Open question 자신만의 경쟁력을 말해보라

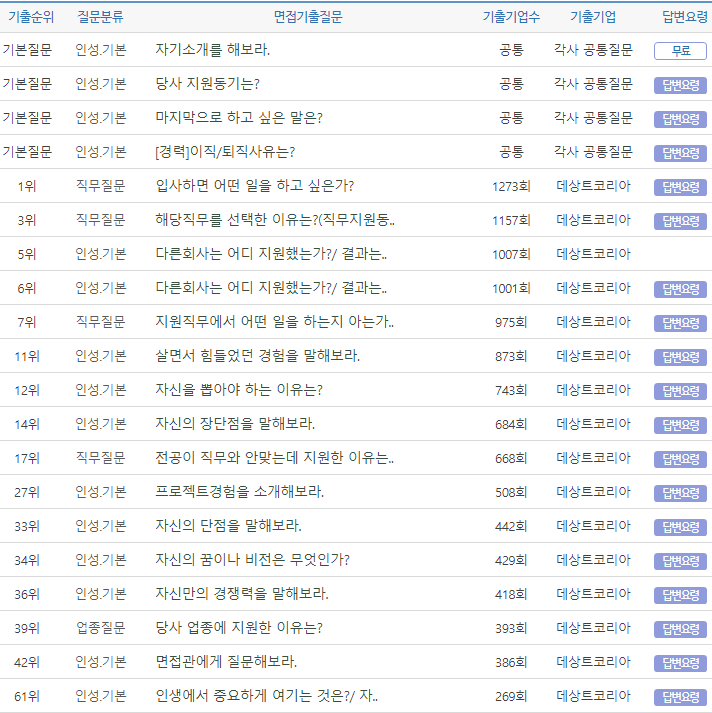click(242, 594)
